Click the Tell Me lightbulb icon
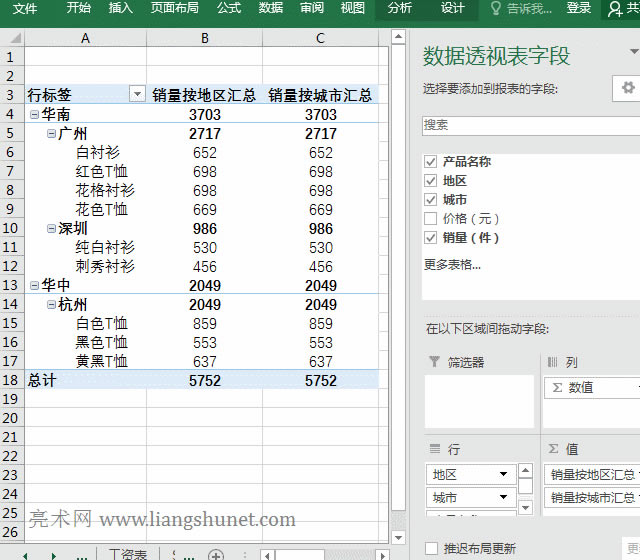Image resolution: width=640 pixels, height=560 pixels. click(496, 9)
